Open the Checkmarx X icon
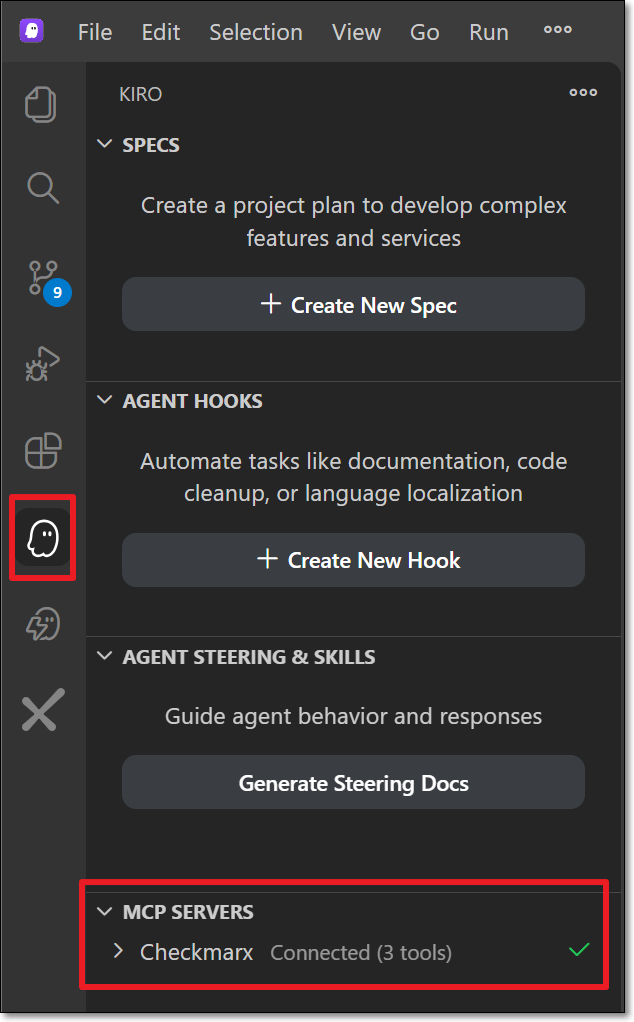Viewport: 634px width, 1022px height. point(42,711)
